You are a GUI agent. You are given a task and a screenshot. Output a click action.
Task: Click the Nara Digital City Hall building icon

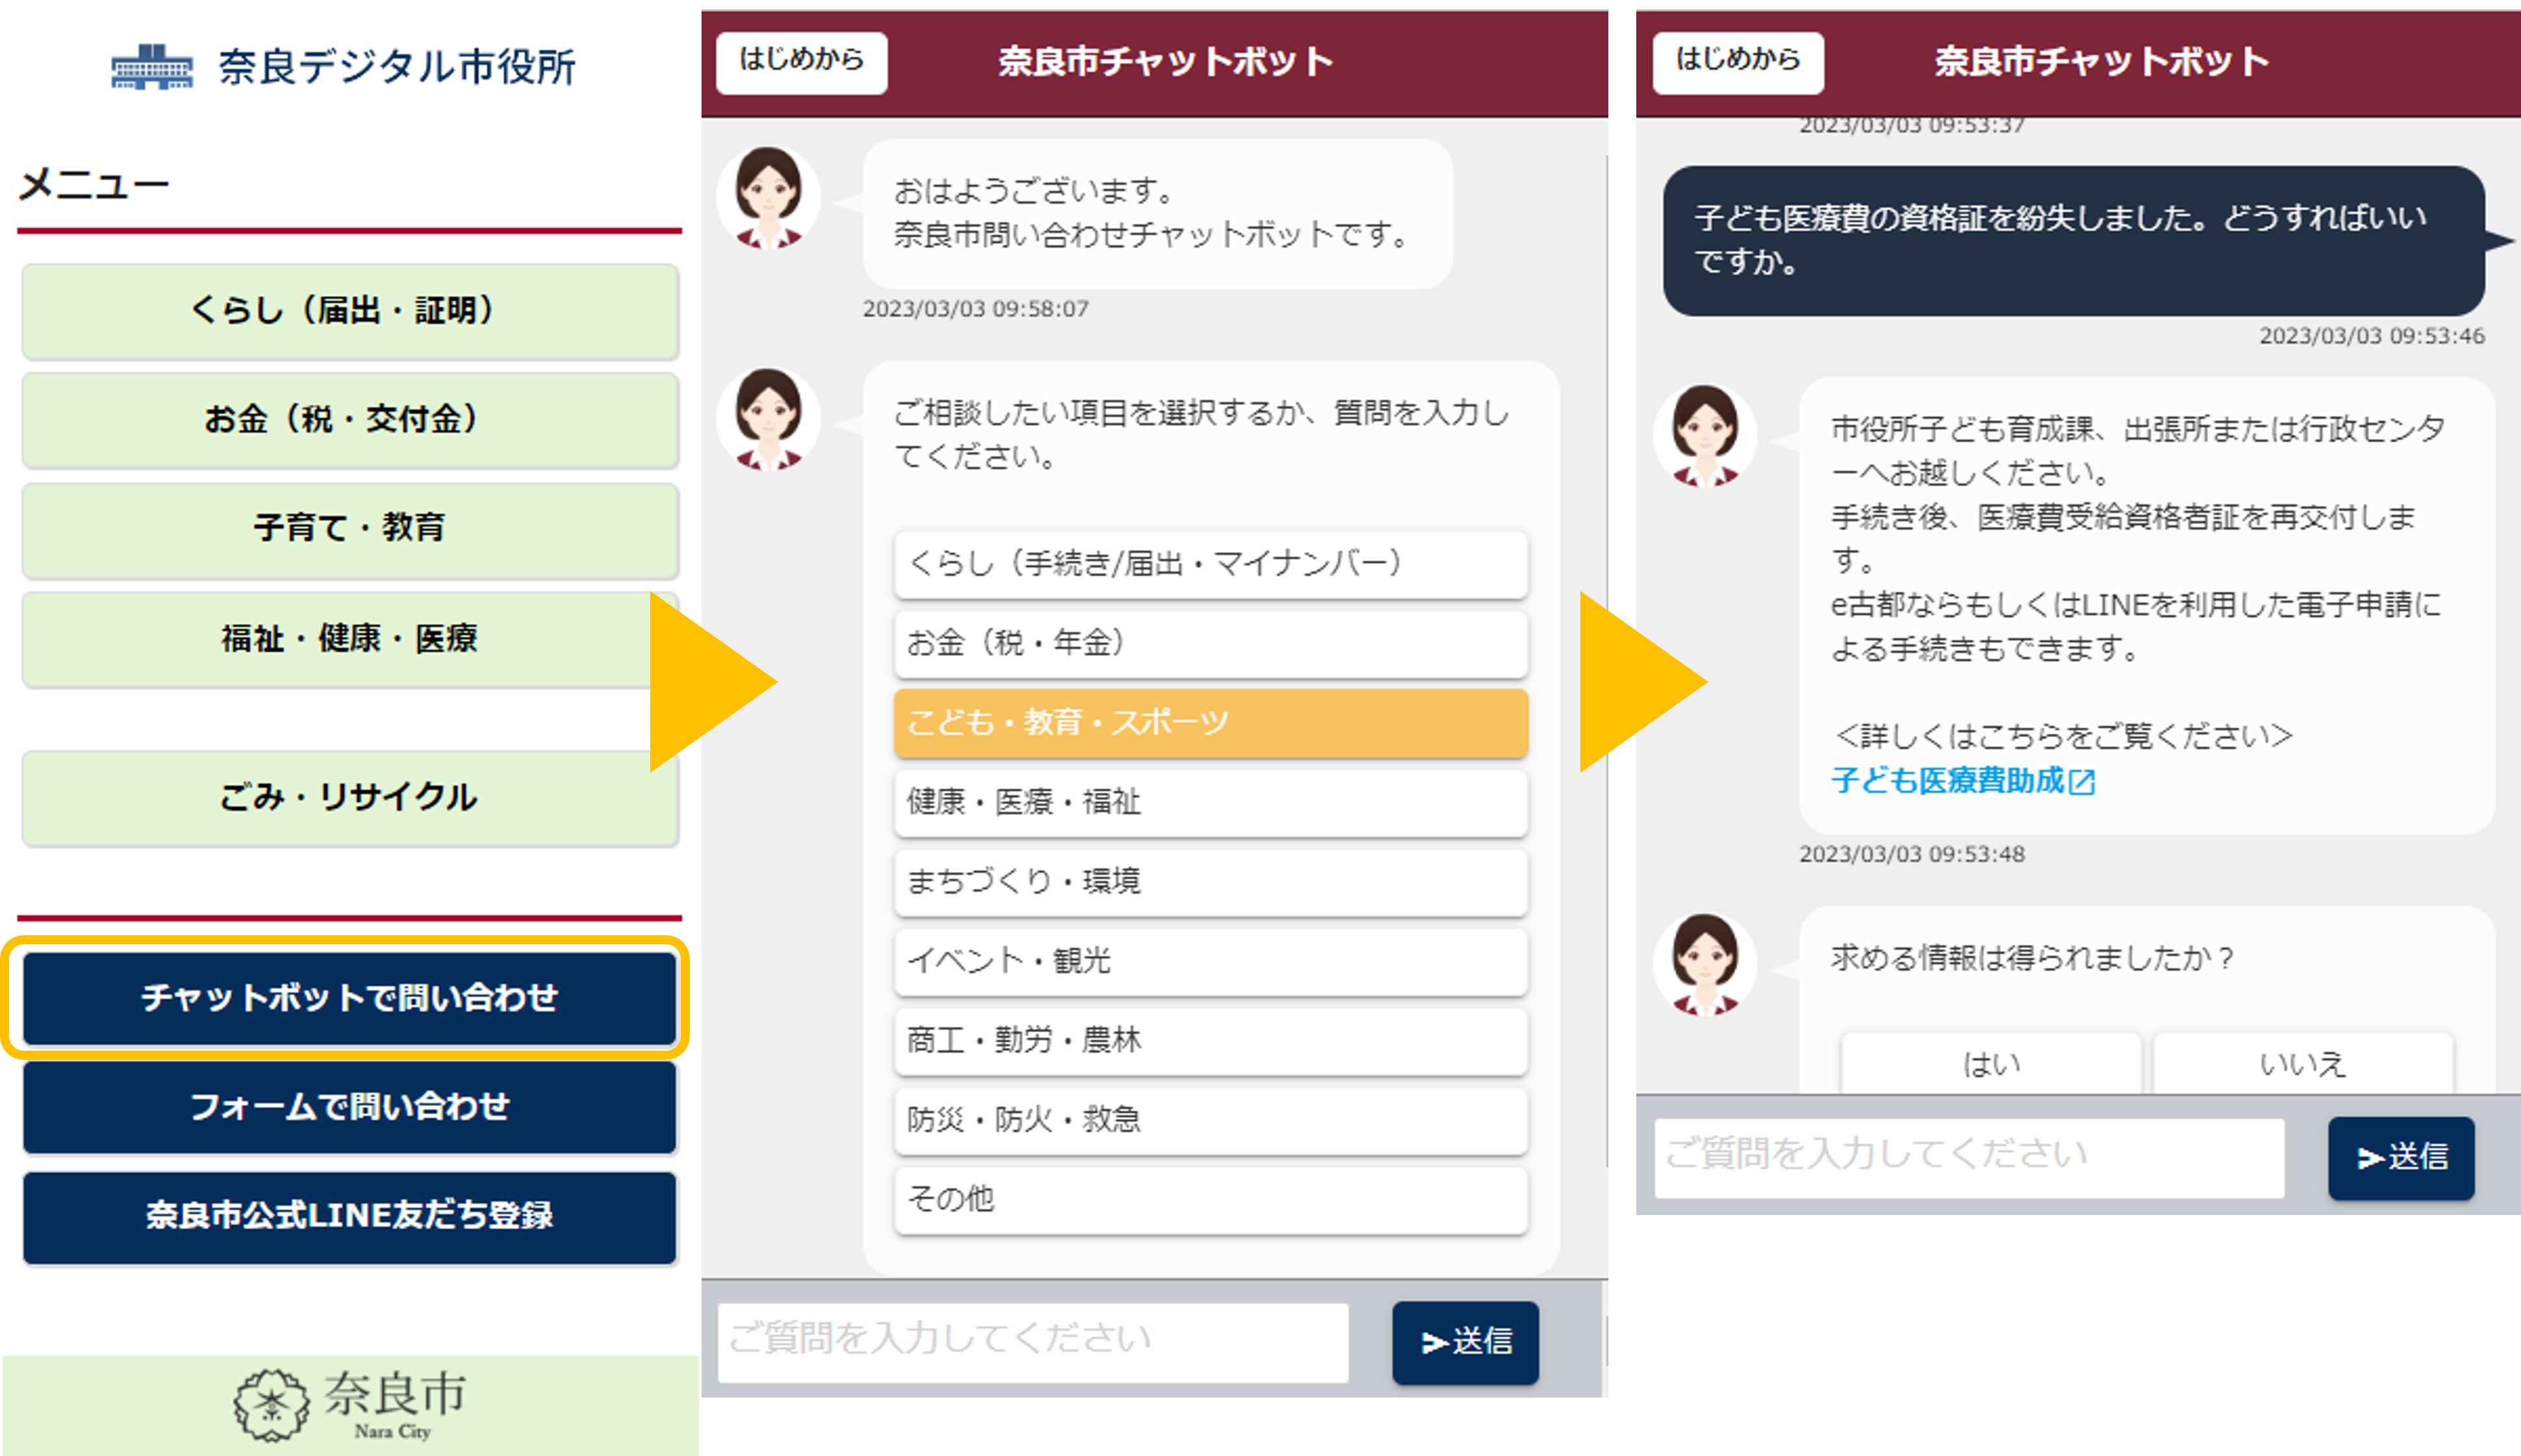[151, 67]
